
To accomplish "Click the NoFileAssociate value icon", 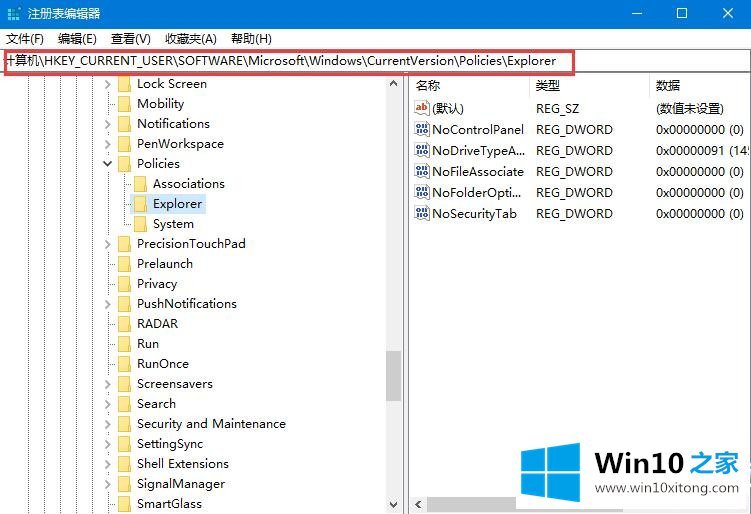I will [421, 172].
